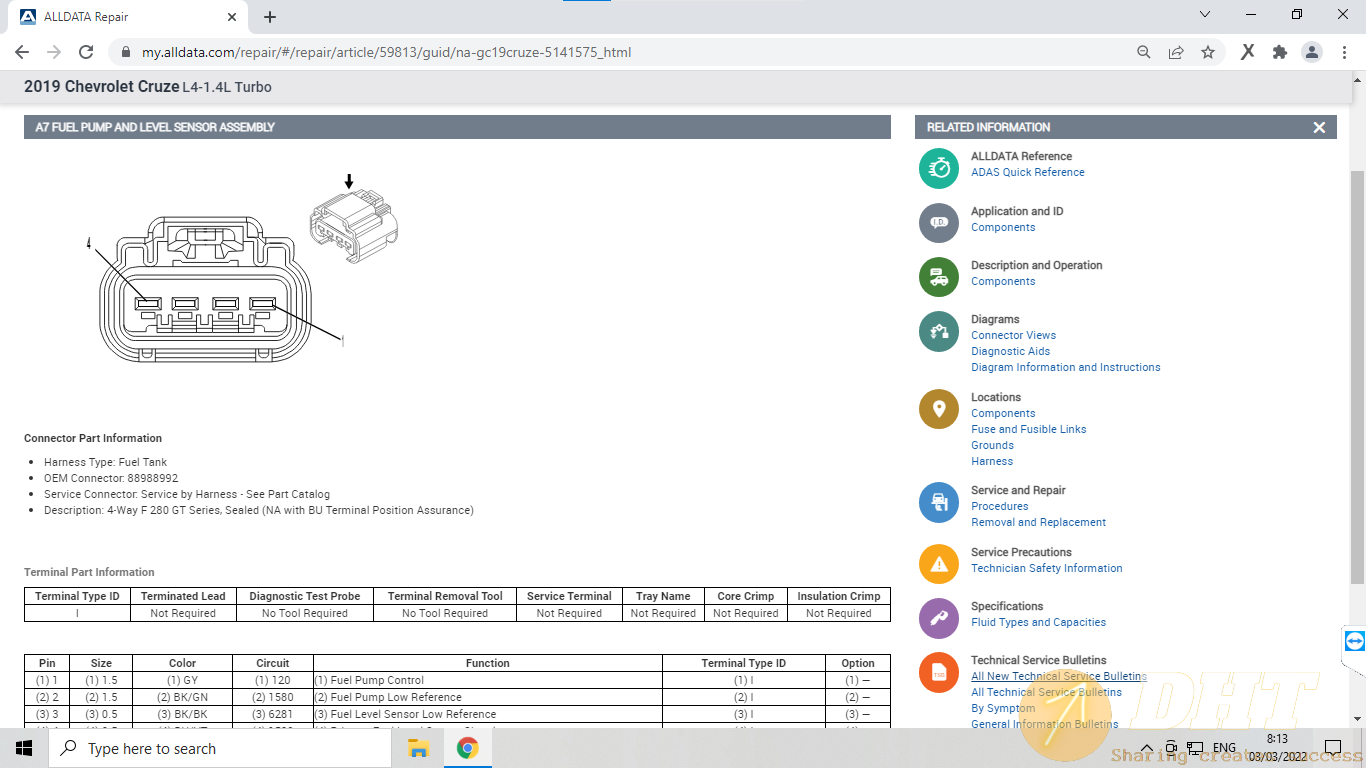Click the taskbar search box
The height and width of the screenshot is (768, 1366).
point(221,748)
